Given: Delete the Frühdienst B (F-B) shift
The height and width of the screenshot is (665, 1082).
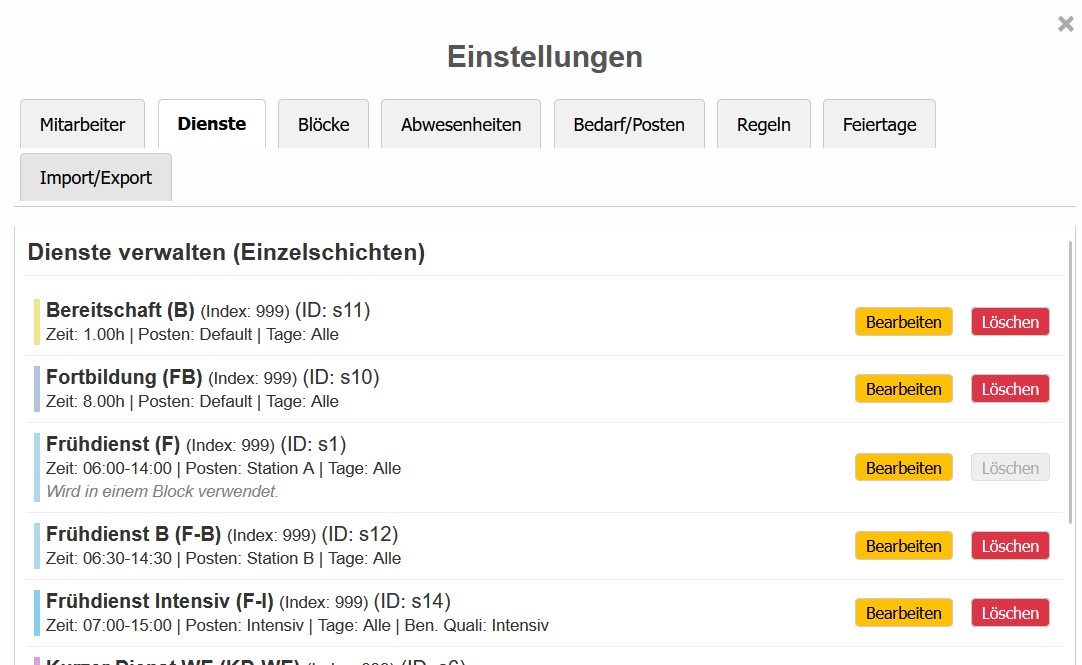Looking at the screenshot, I should 1010,546.
